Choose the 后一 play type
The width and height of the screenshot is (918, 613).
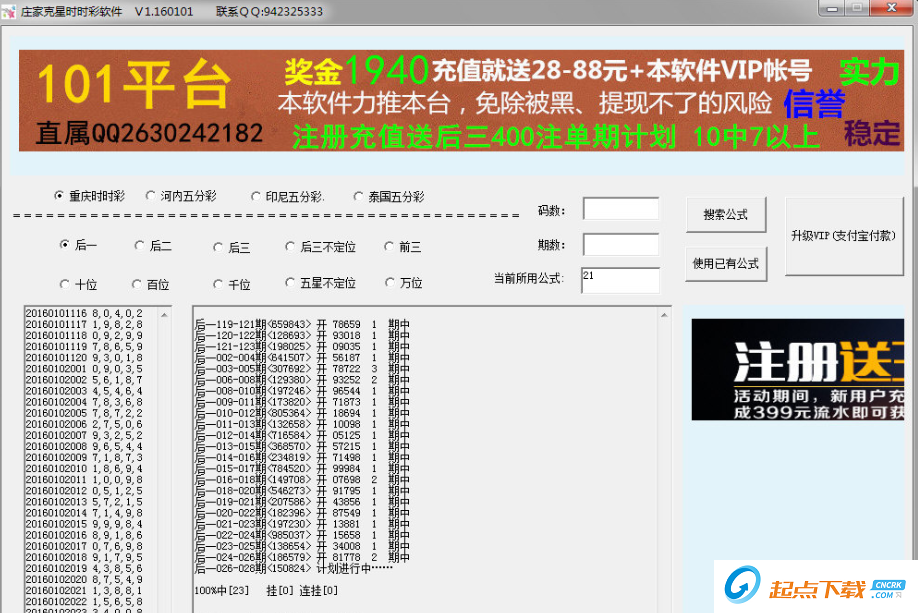[x=78, y=245]
